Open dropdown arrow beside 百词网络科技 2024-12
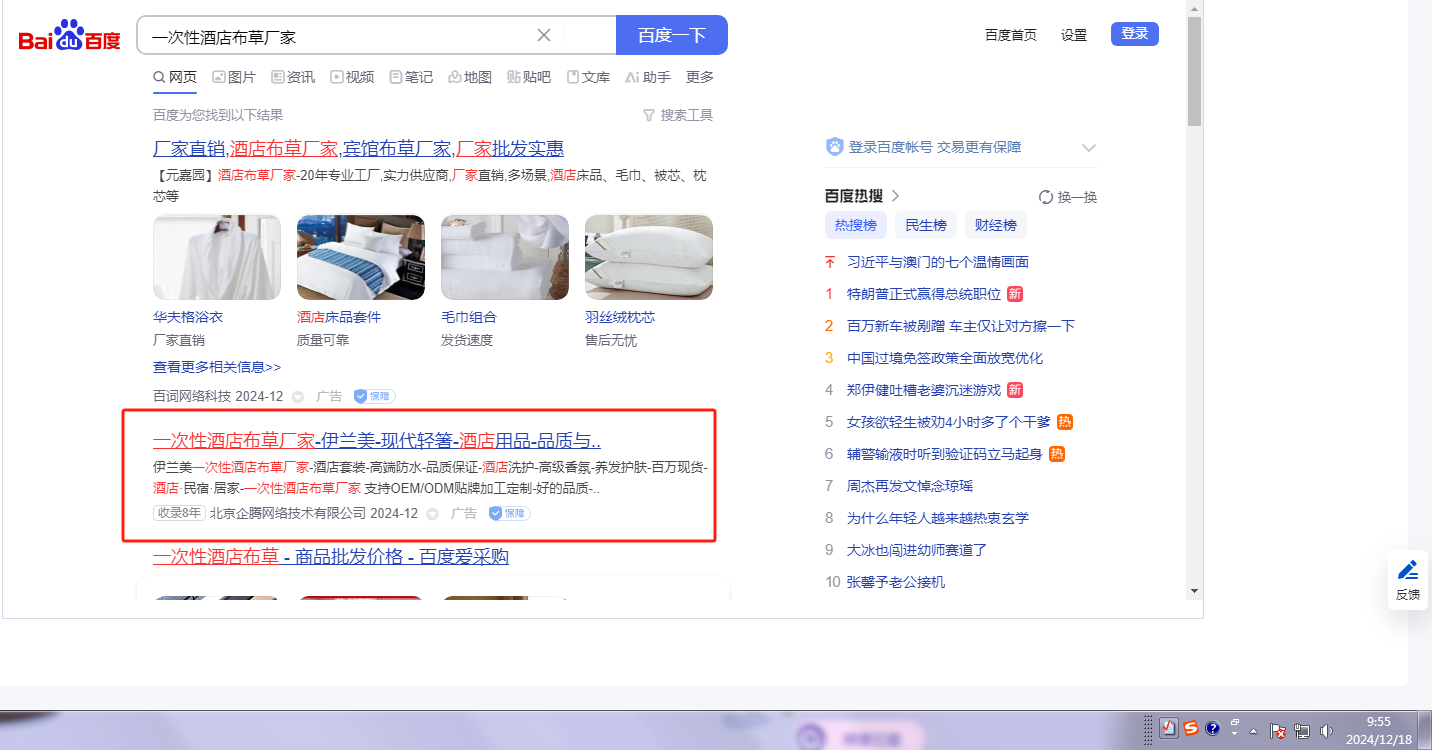 tap(297, 397)
